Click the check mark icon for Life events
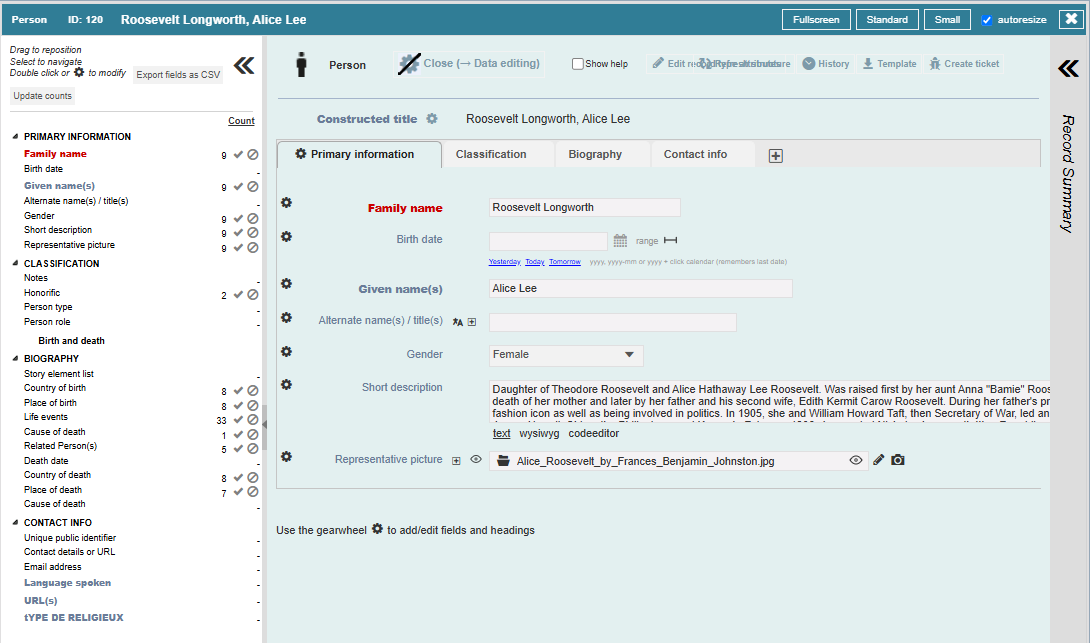1090x643 pixels. [x=238, y=420]
